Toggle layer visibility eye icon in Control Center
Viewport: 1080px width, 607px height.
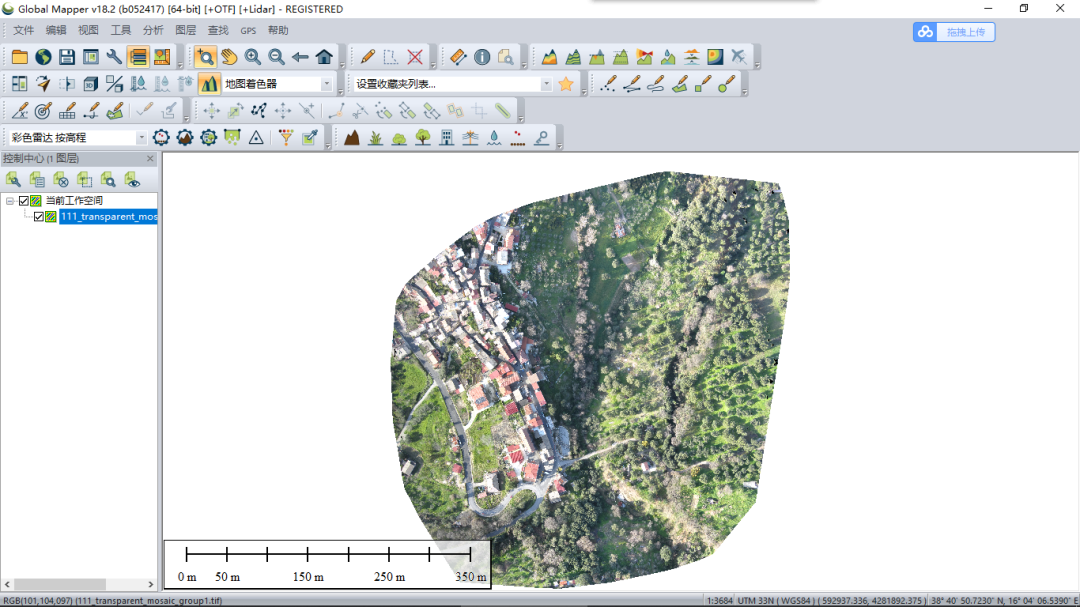(132, 181)
